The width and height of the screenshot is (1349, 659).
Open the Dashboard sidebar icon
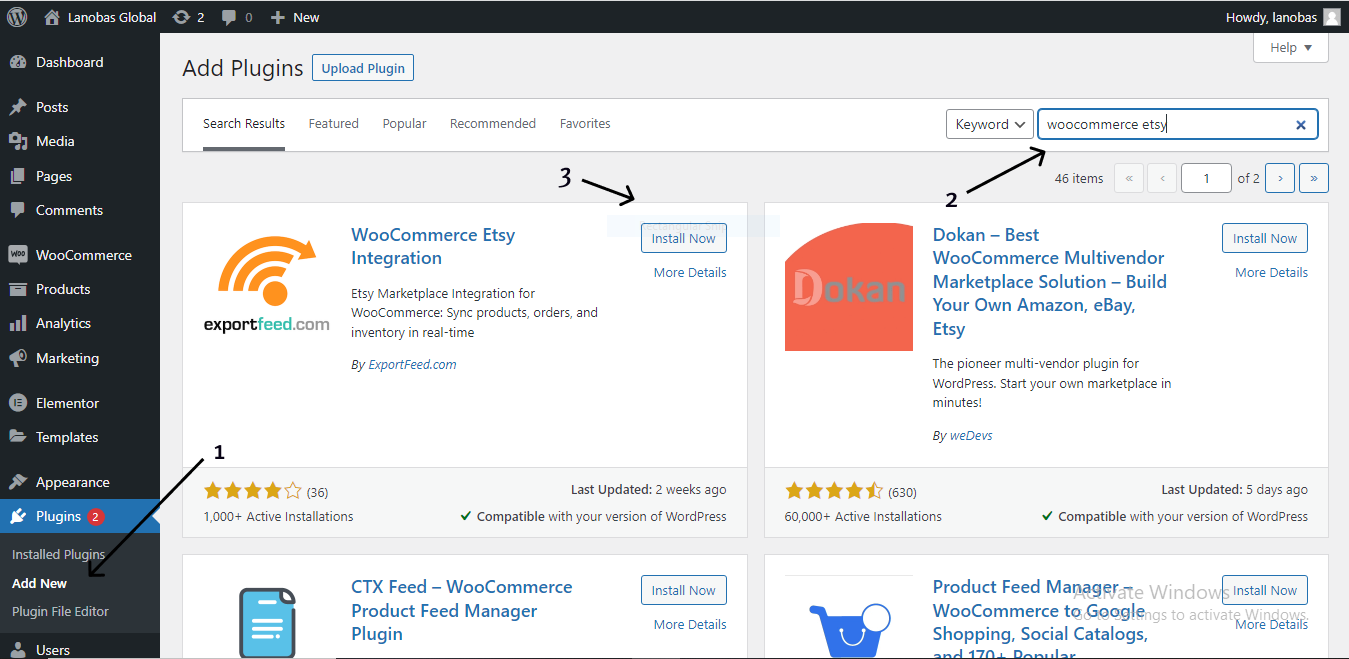pyautogui.click(x=17, y=62)
